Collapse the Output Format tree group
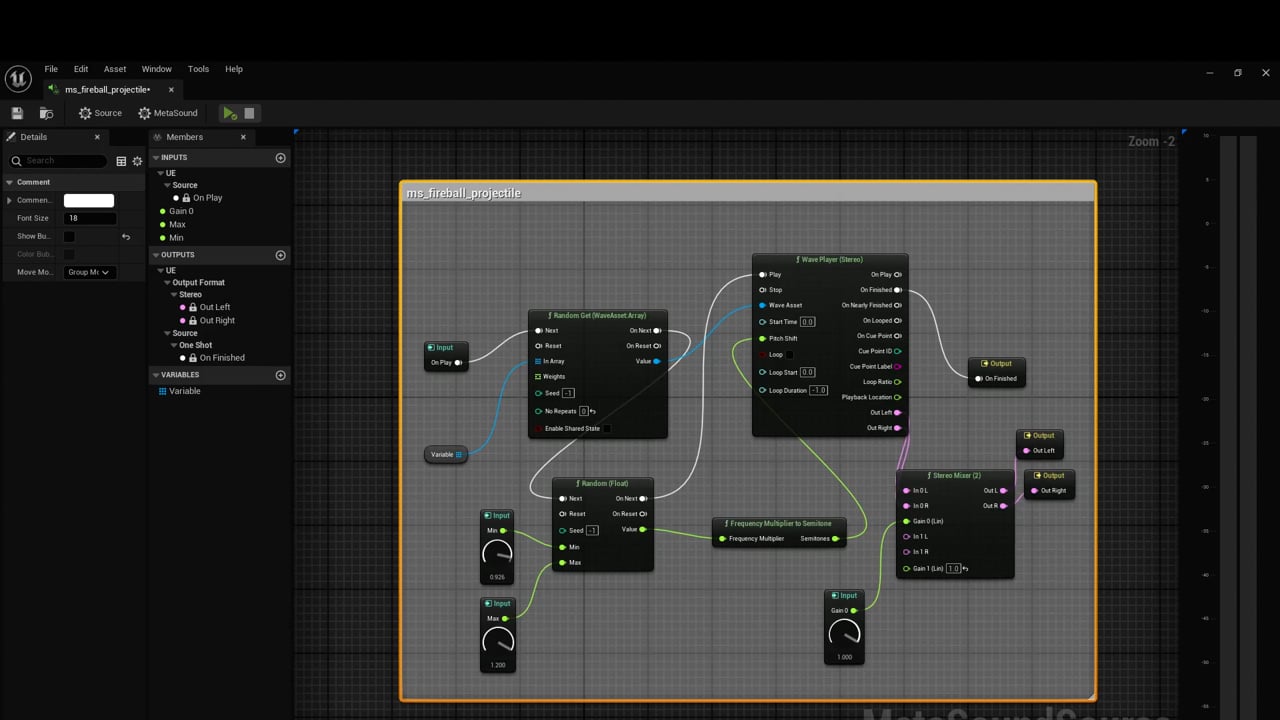Viewport: 1280px width, 720px height. [169, 283]
